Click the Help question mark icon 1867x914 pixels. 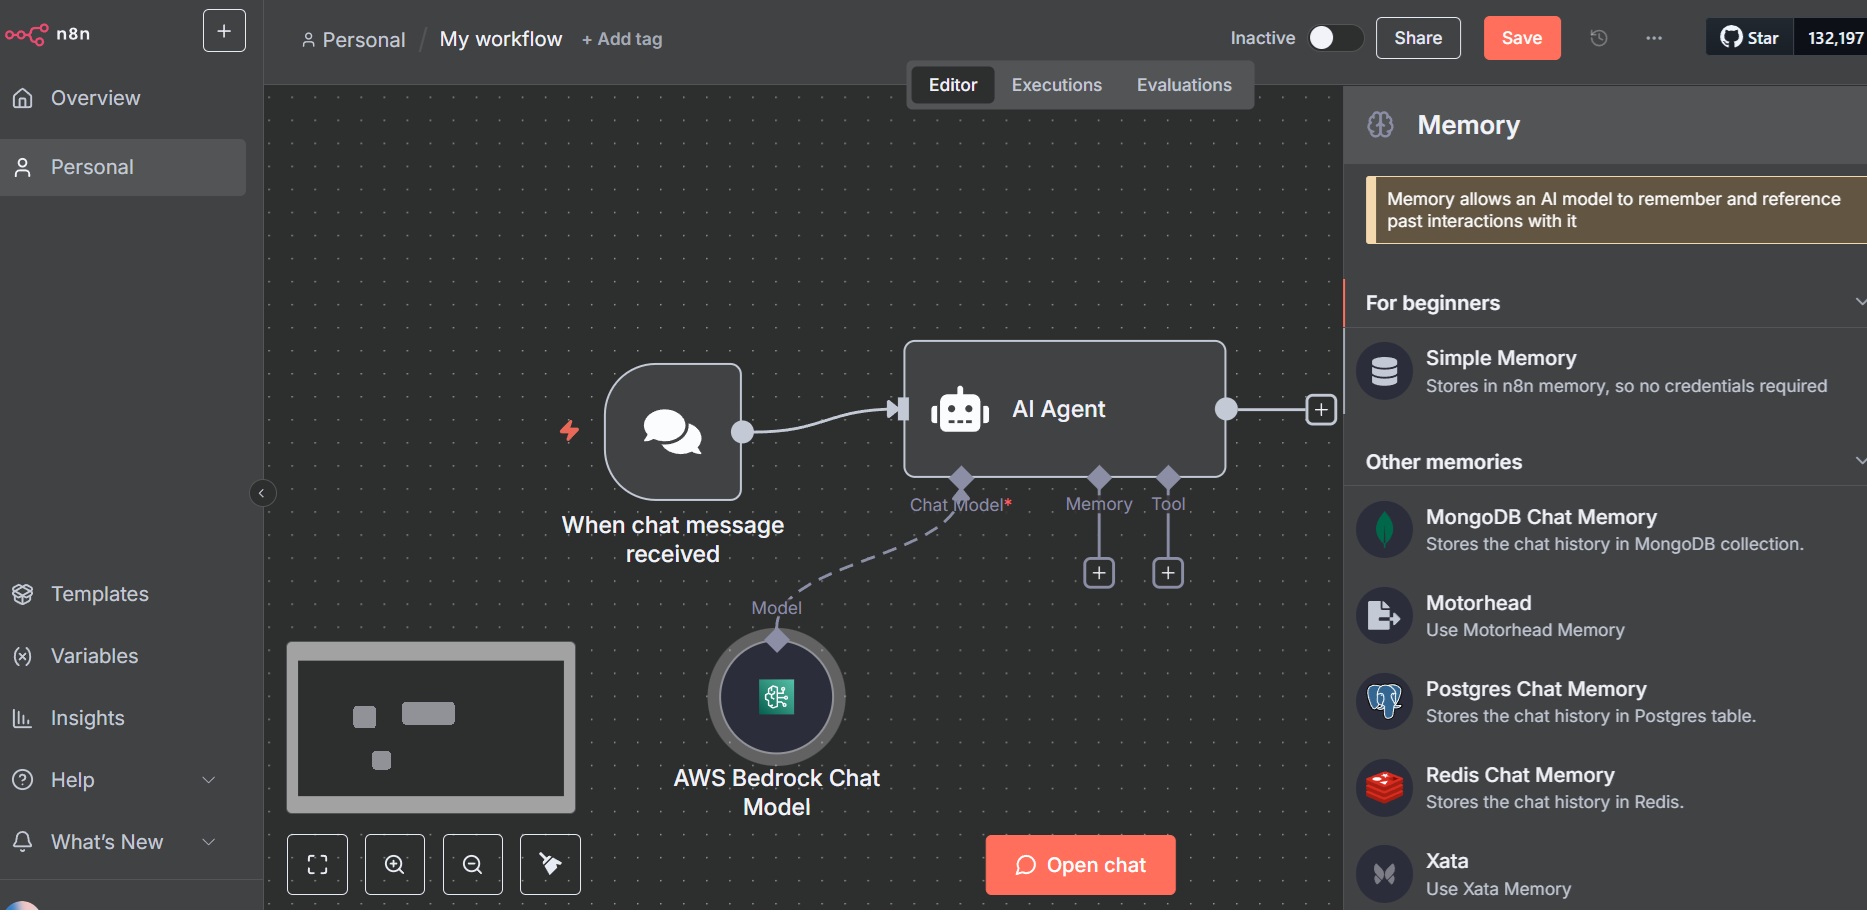(23, 780)
